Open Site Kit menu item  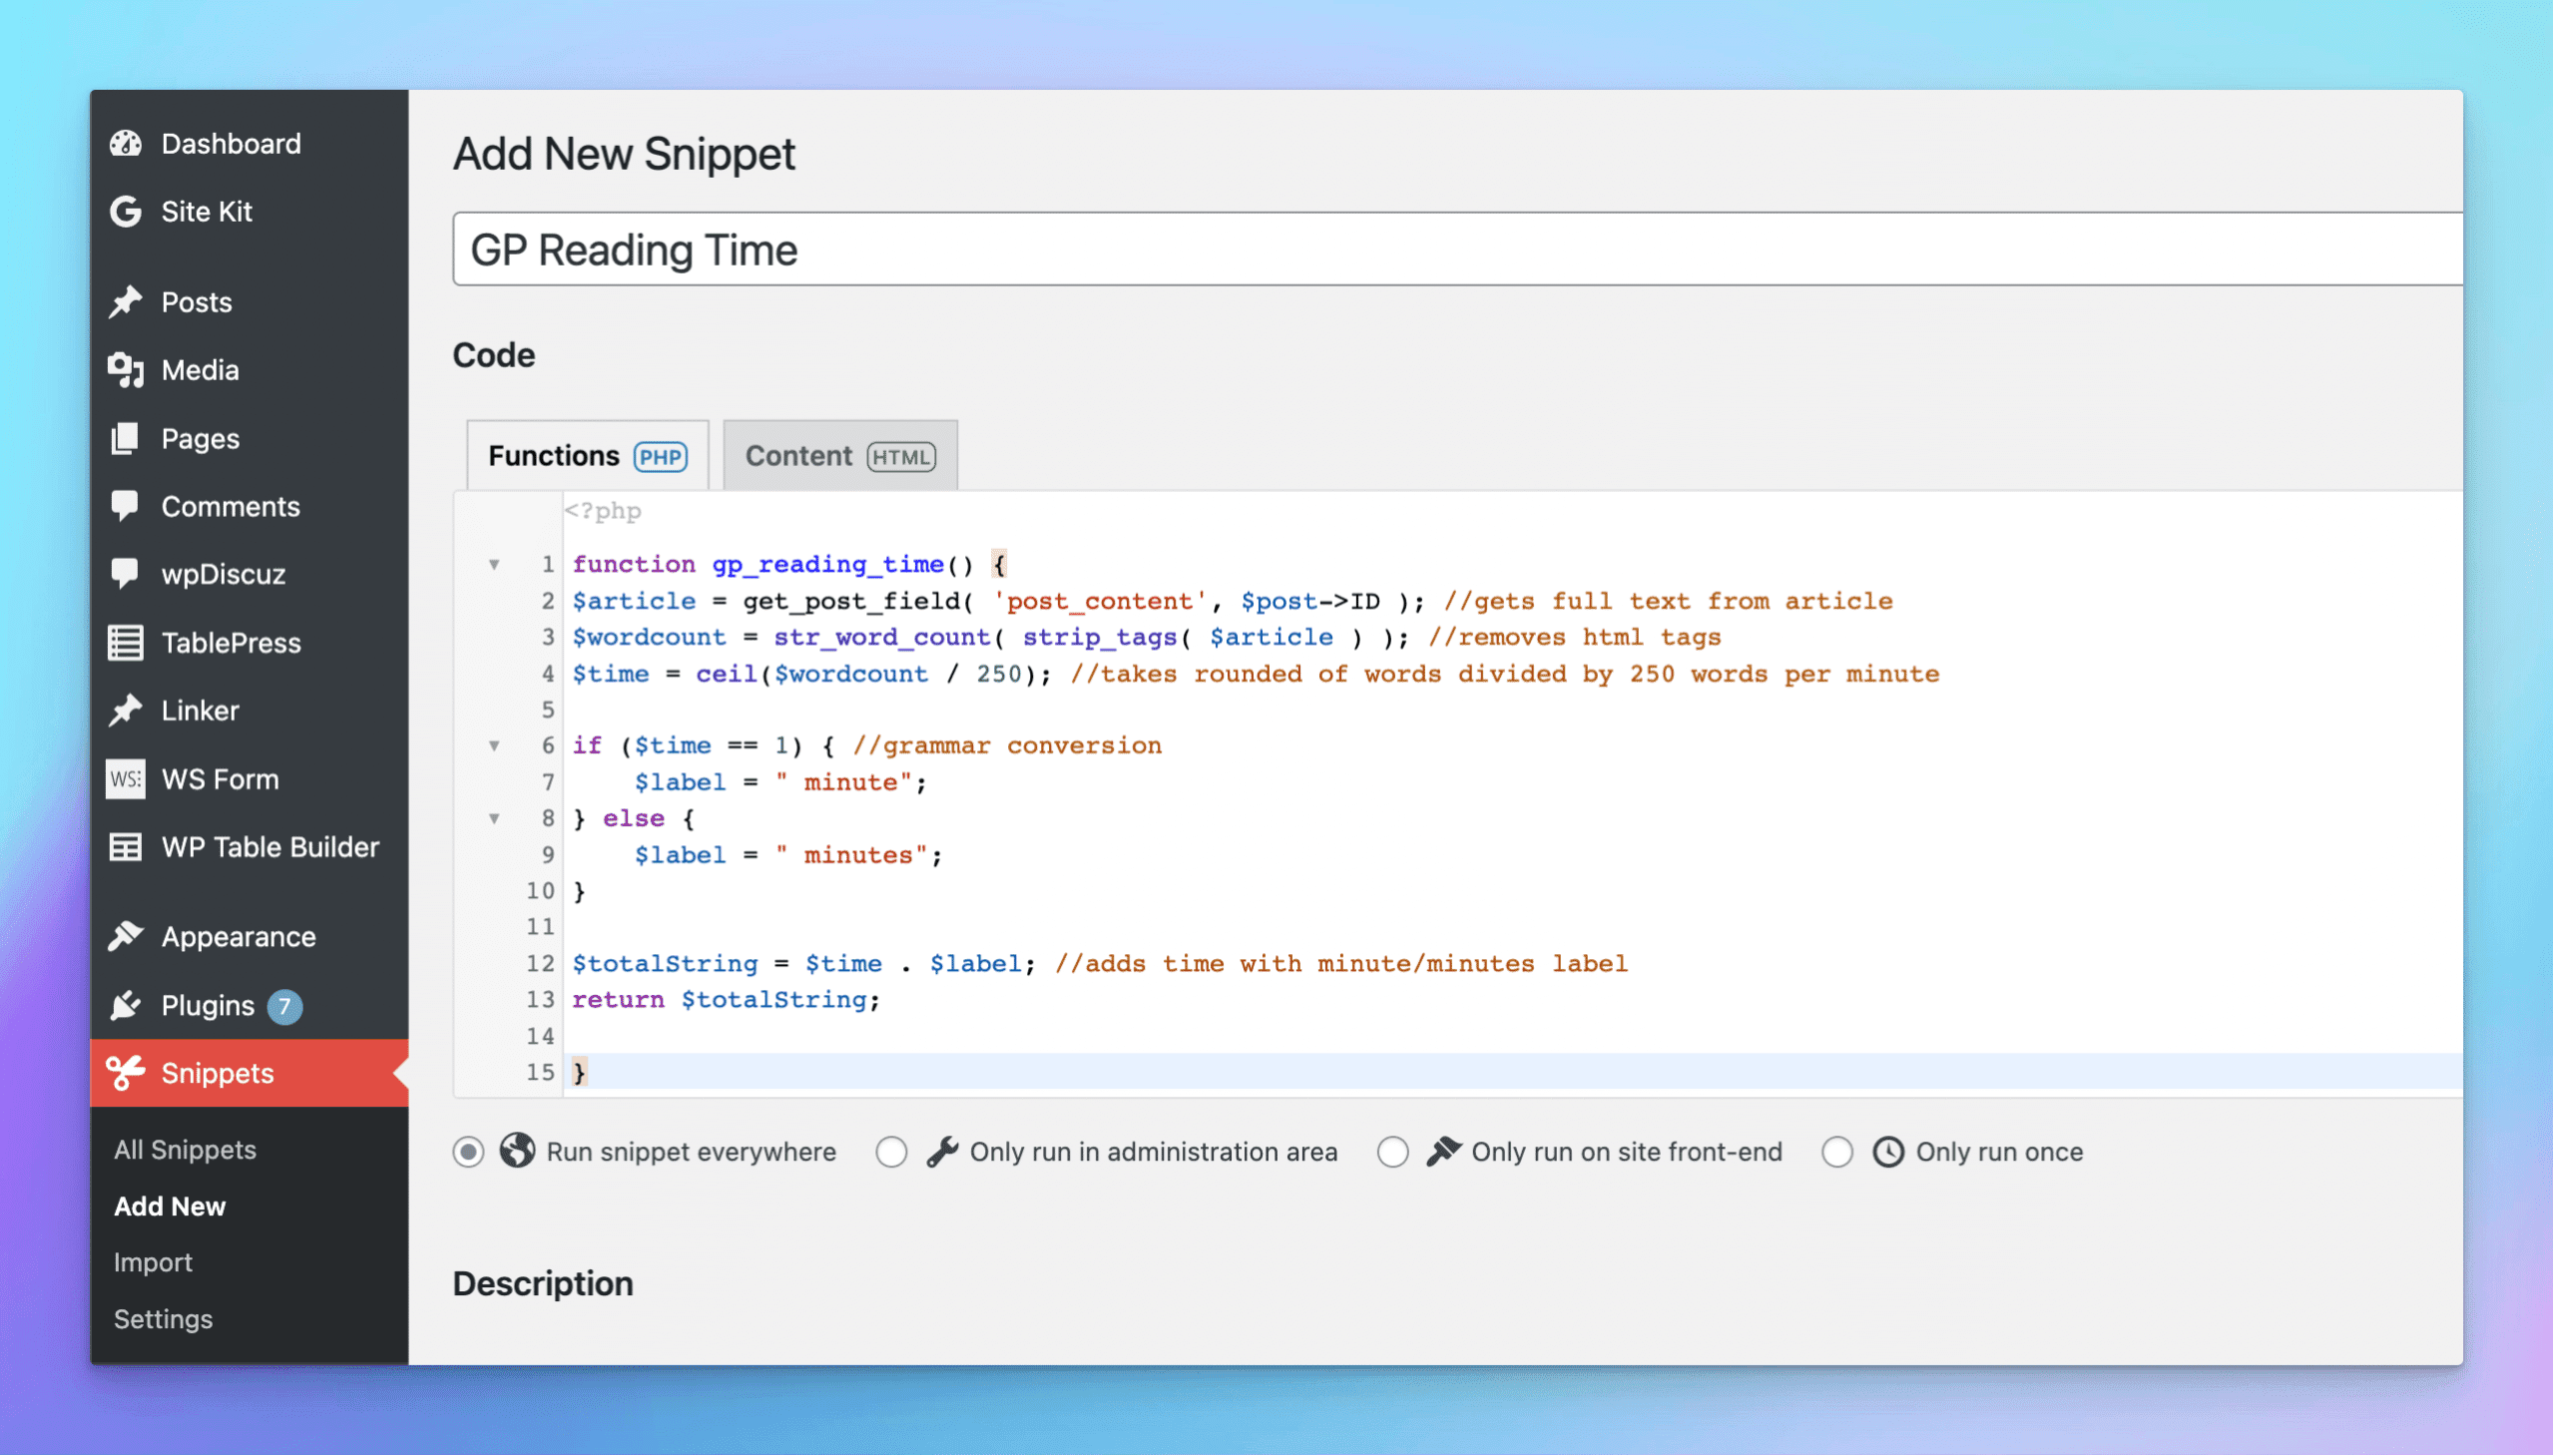coord(250,212)
